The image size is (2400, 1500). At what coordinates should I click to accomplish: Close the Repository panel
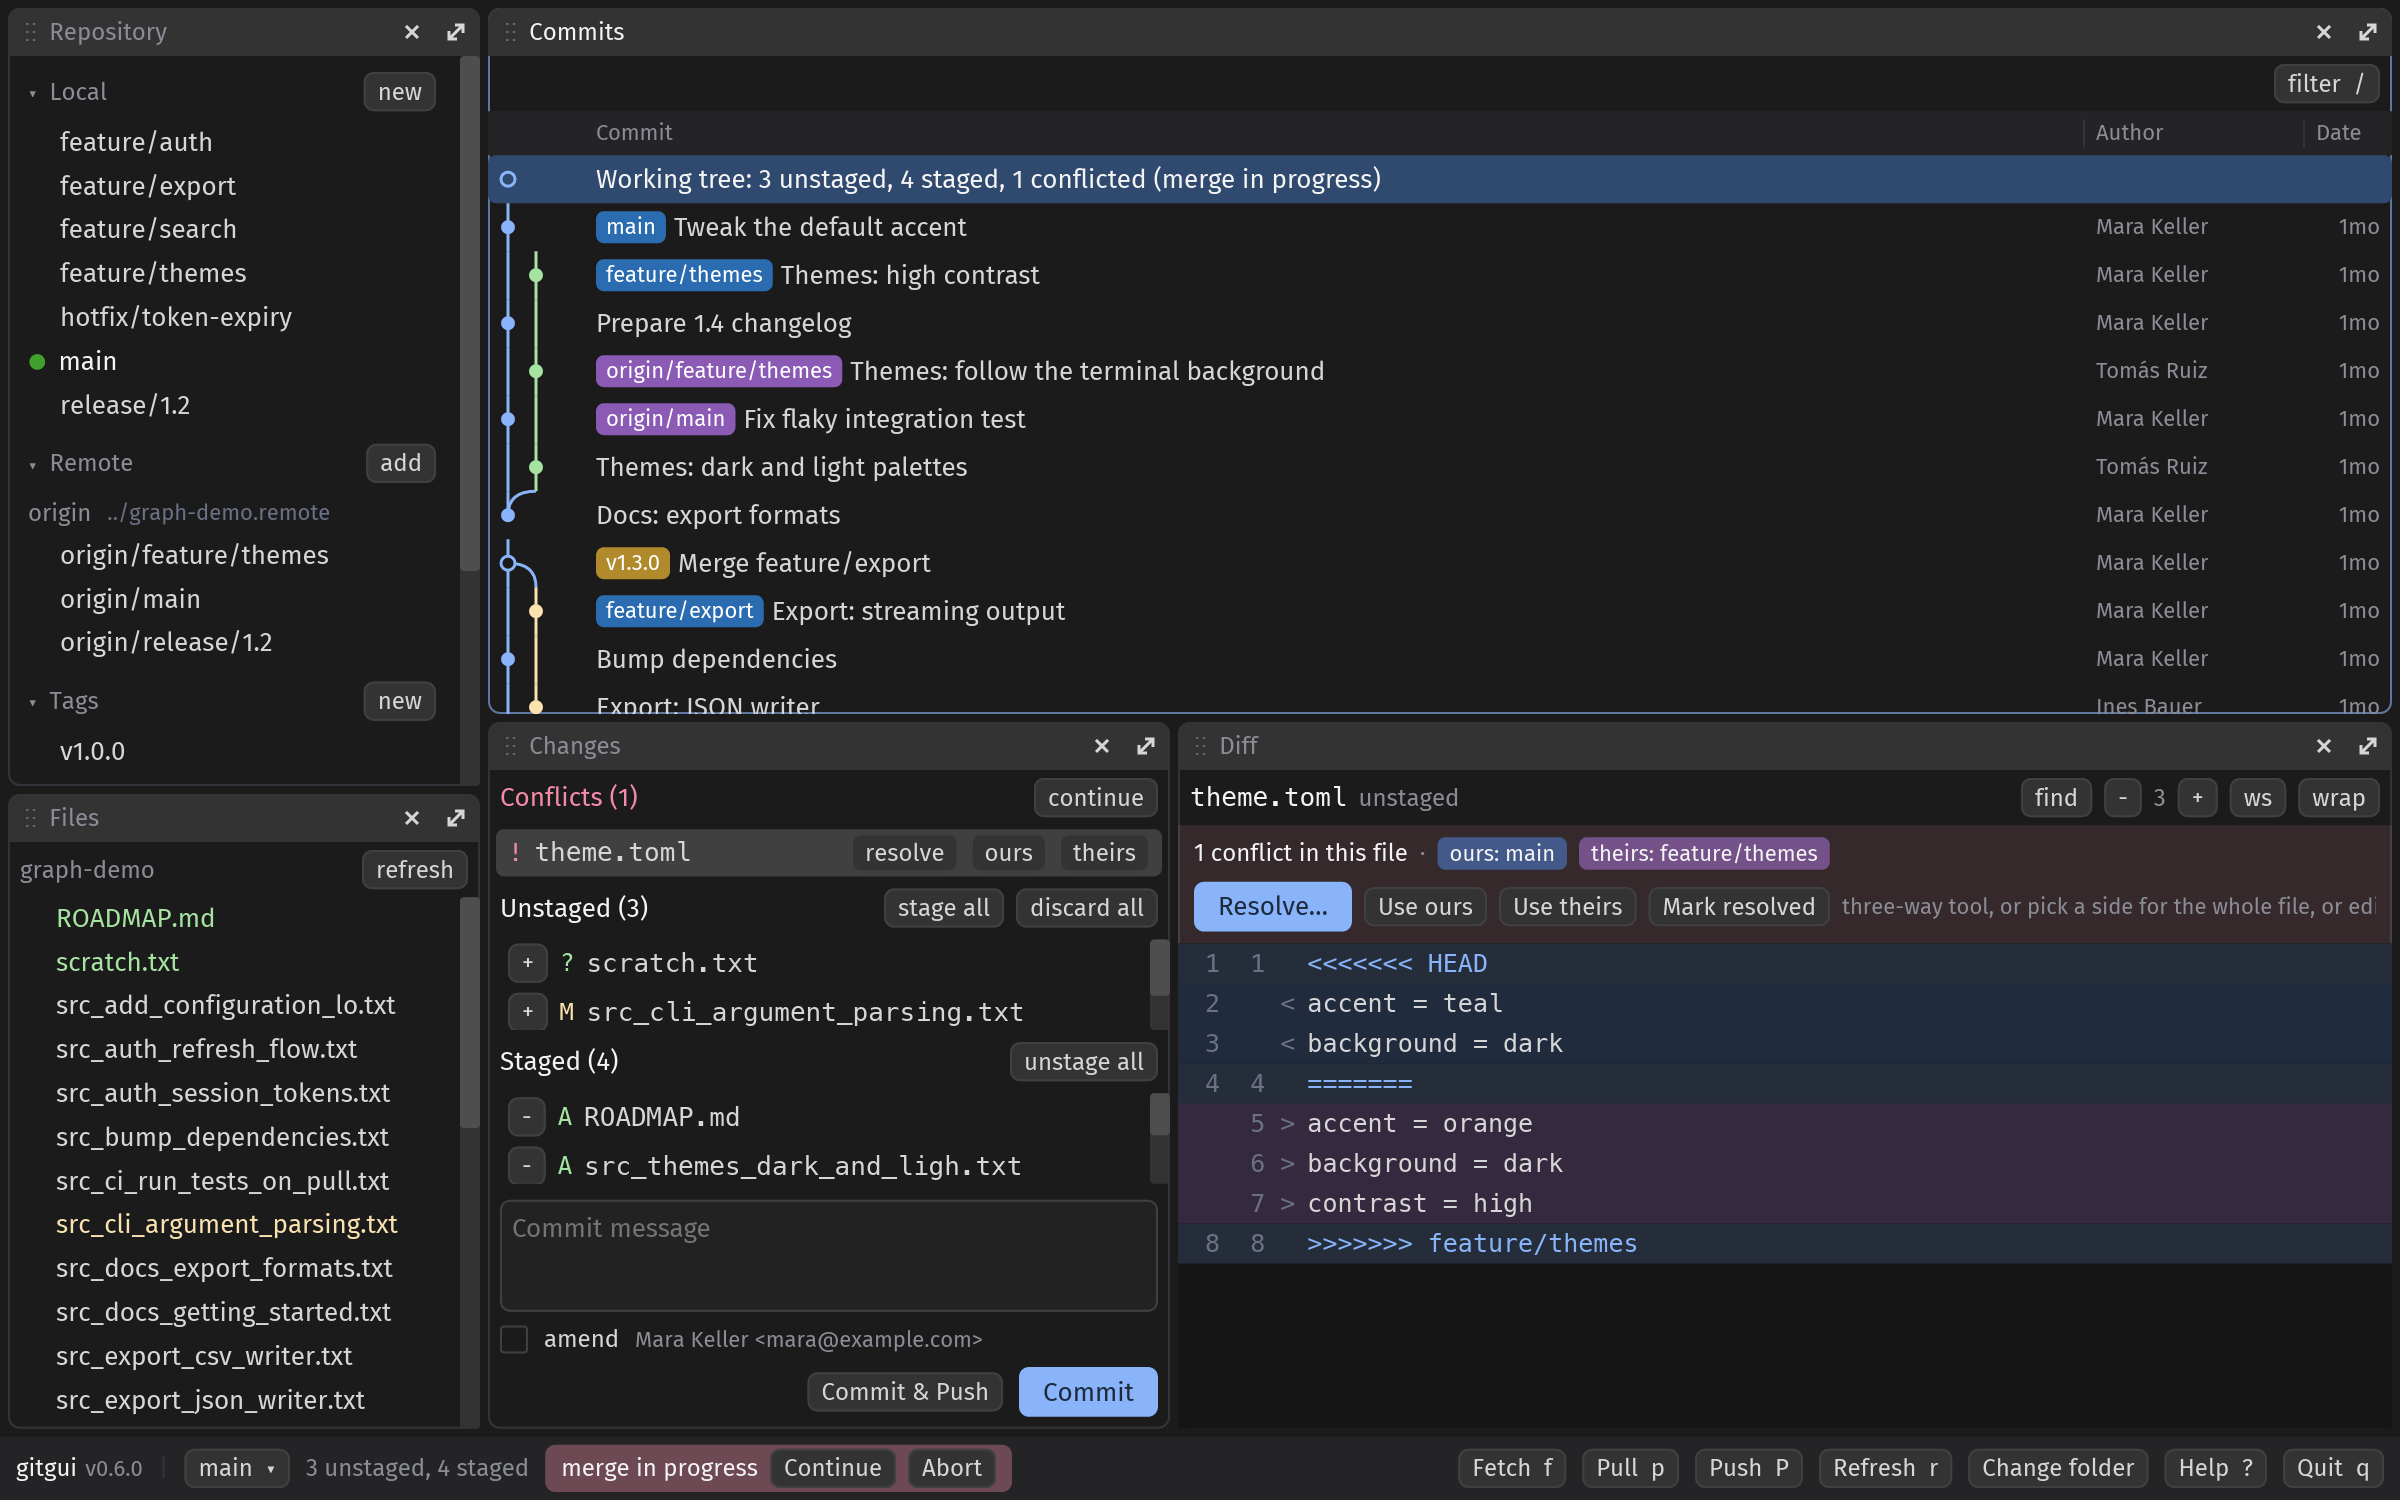click(412, 32)
